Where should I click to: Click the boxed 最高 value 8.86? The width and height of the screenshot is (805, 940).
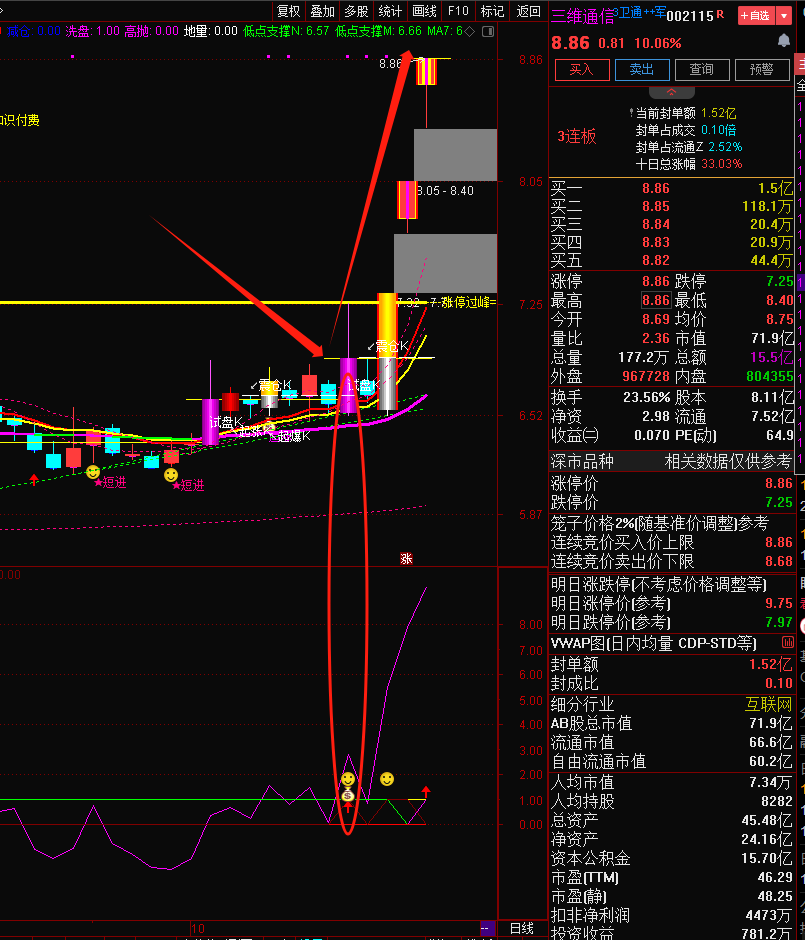pos(656,300)
